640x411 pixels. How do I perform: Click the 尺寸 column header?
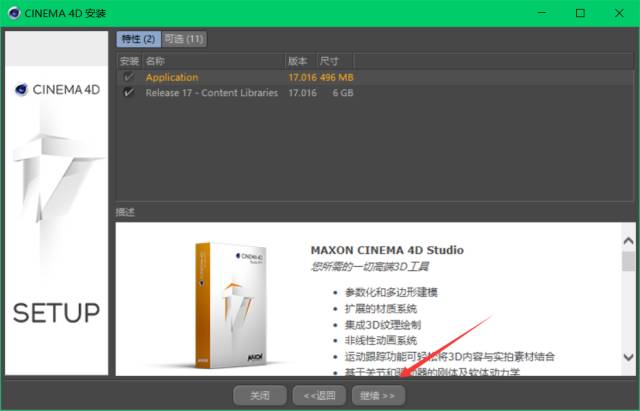[x=329, y=60]
